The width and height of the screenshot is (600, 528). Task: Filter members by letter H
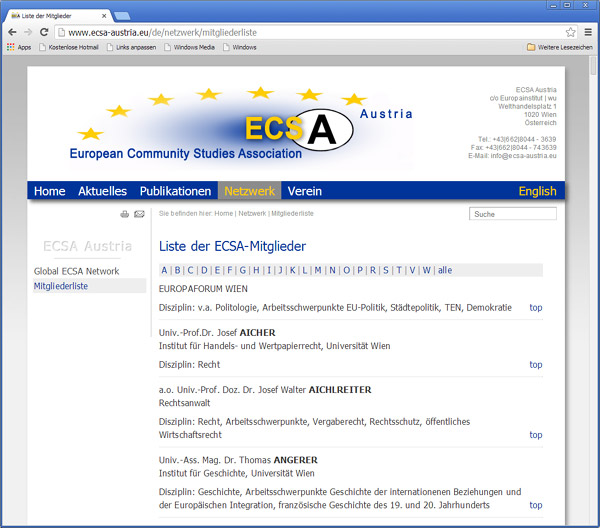[256, 270]
